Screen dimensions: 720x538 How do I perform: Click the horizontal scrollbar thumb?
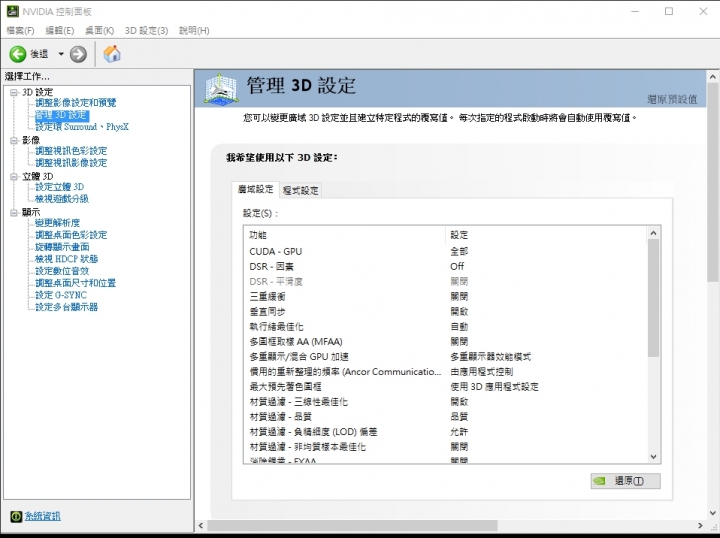click(352, 525)
